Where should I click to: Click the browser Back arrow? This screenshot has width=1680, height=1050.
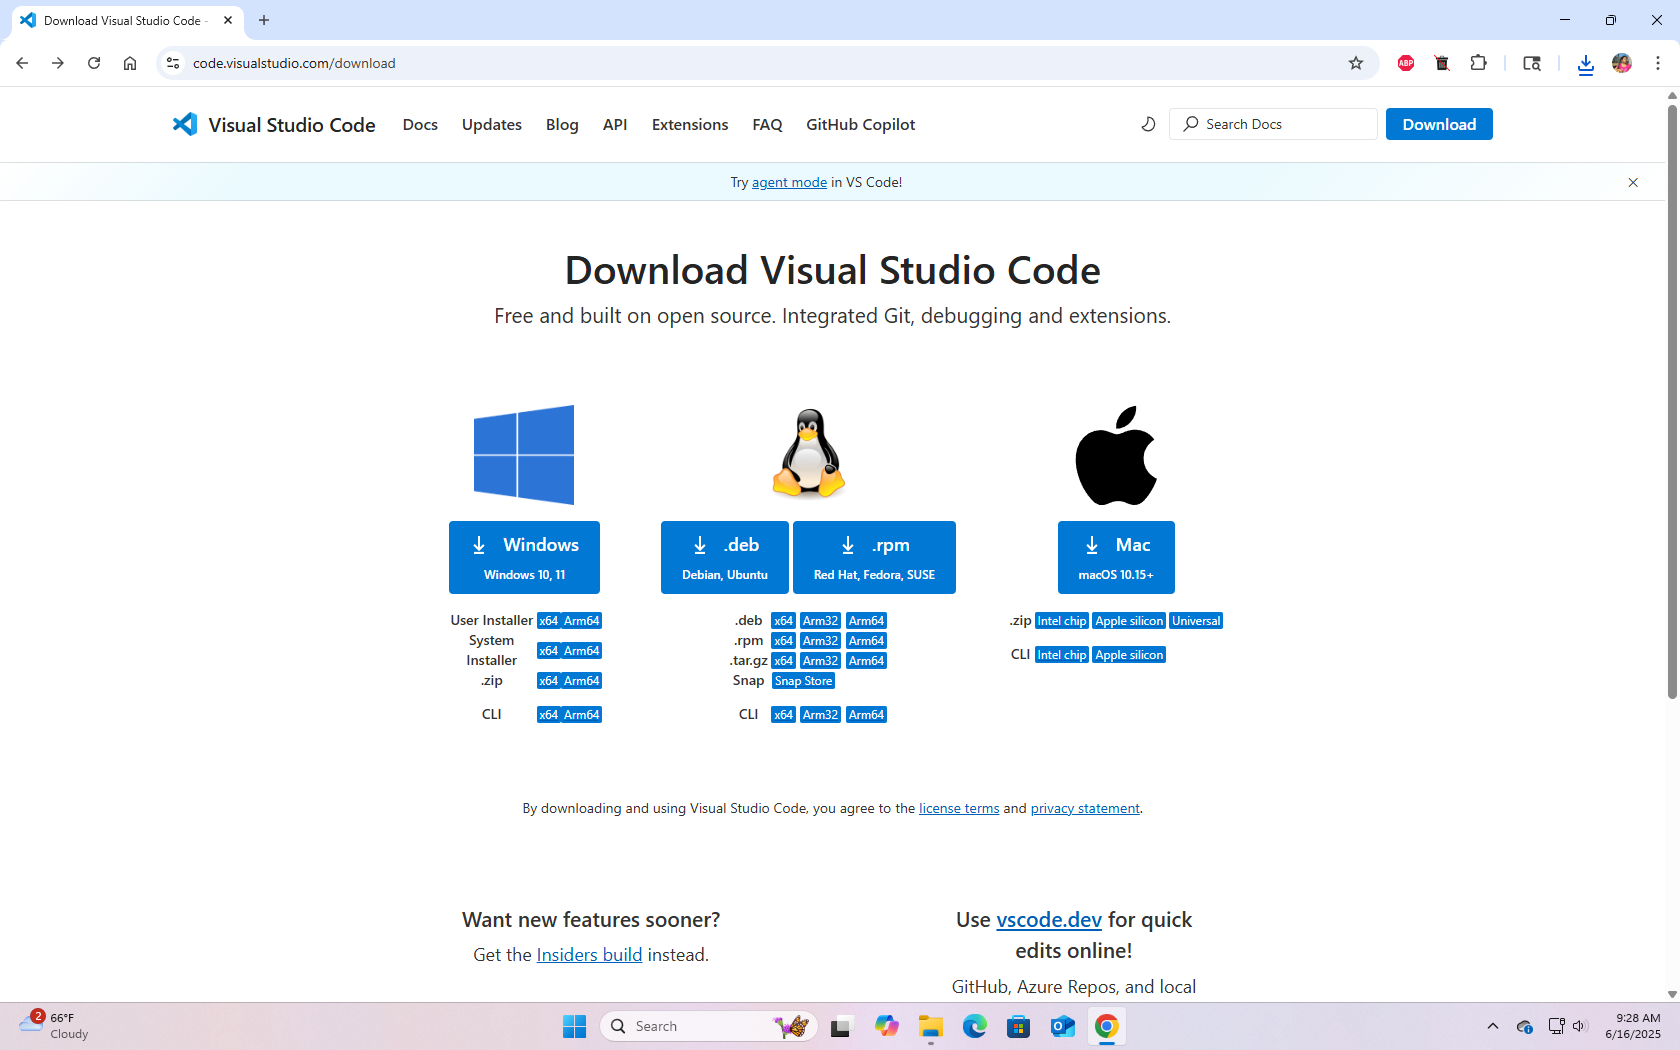tap(22, 63)
